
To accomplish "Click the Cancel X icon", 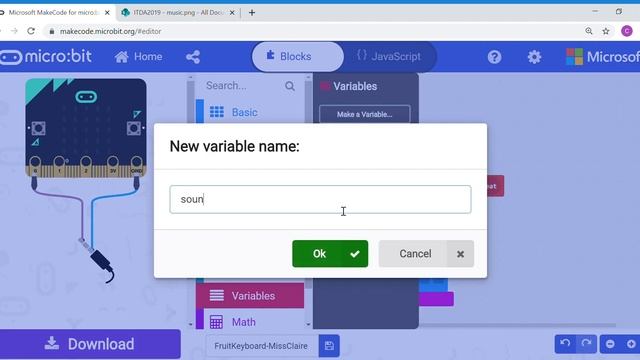I will click(460, 254).
